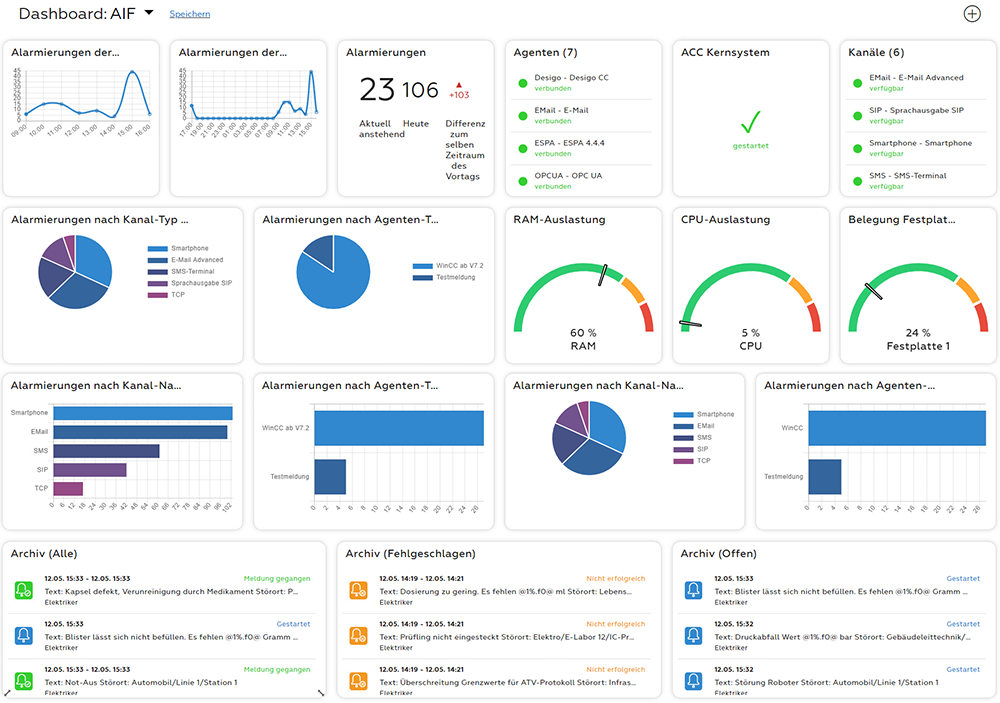
Task: Toggle Smartphone legend swatch in Kanal-Typ chart
Action: click(x=158, y=248)
